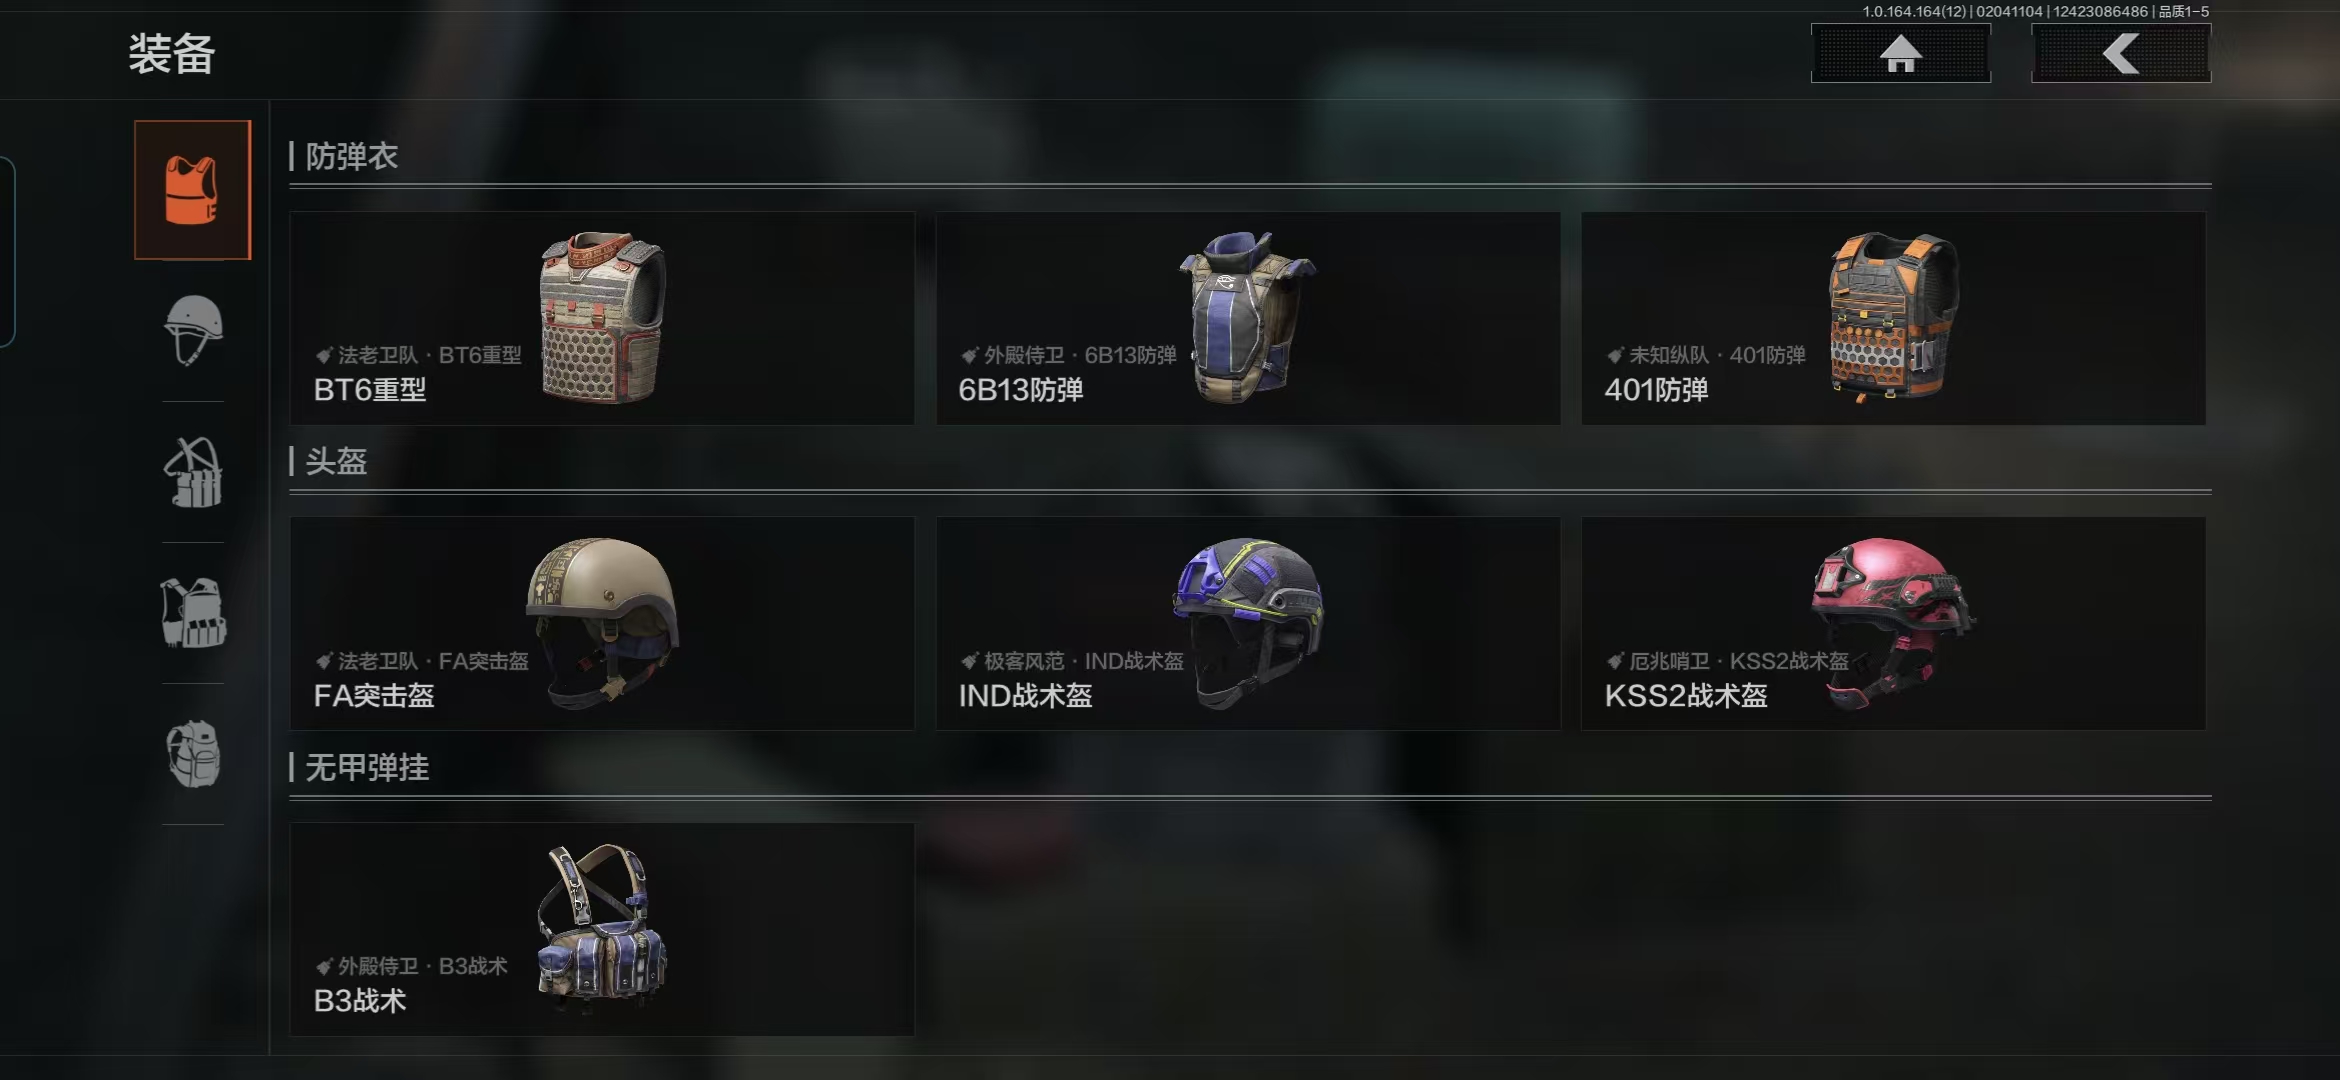
Task: Click the 无甲弹挂 section header
Action: (x=367, y=767)
